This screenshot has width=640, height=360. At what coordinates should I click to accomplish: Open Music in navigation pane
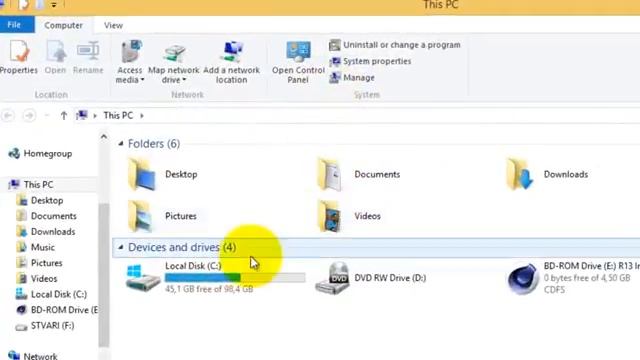tap(35, 247)
